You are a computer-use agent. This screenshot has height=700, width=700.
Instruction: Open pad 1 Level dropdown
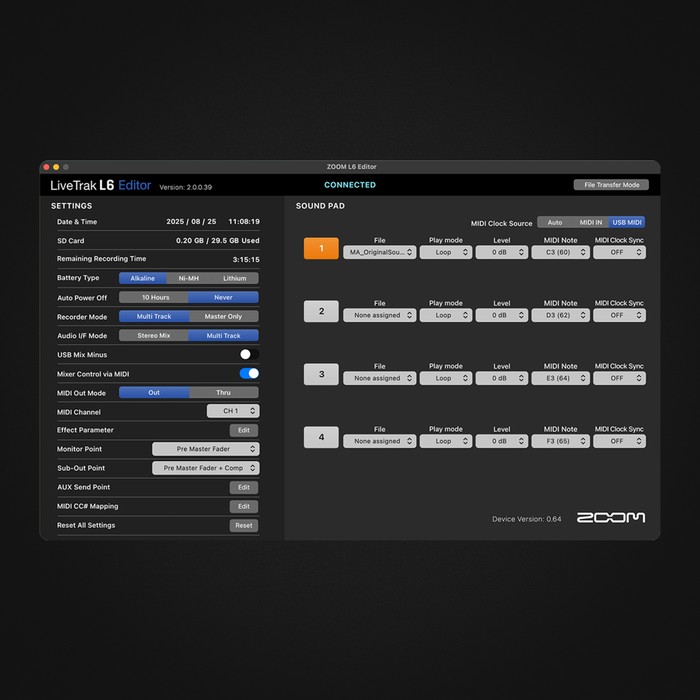[501, 252]
